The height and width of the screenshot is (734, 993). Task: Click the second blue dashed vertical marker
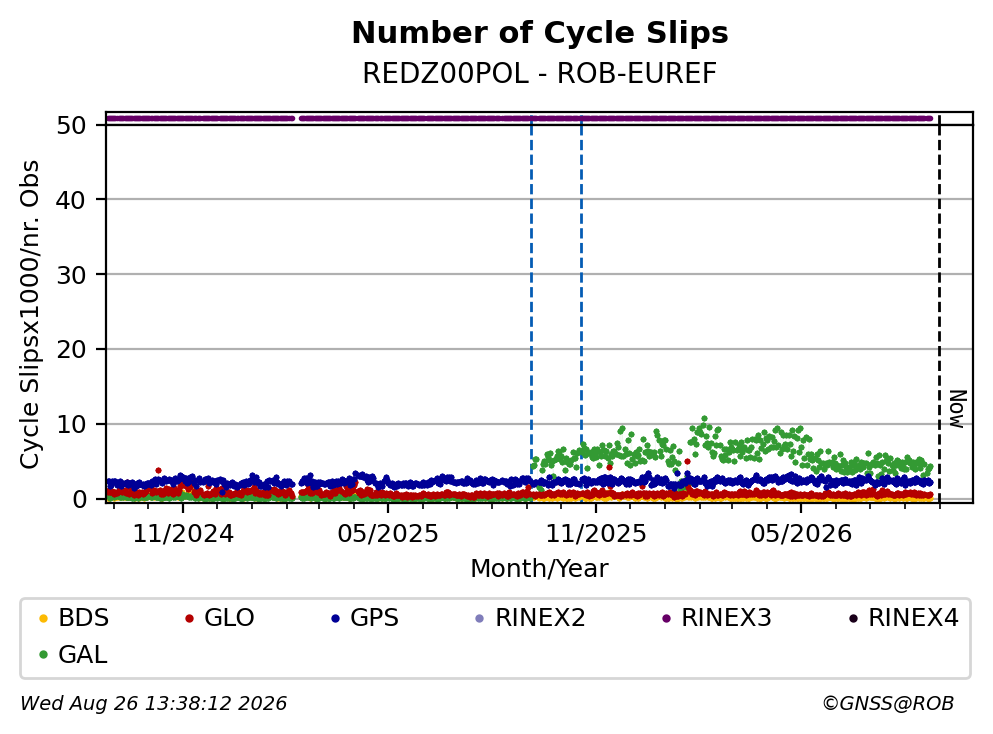(581, 310)
